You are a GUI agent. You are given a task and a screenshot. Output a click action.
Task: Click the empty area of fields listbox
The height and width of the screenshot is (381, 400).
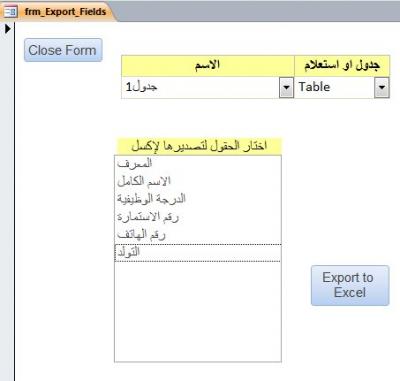click(x=198, y=312)
